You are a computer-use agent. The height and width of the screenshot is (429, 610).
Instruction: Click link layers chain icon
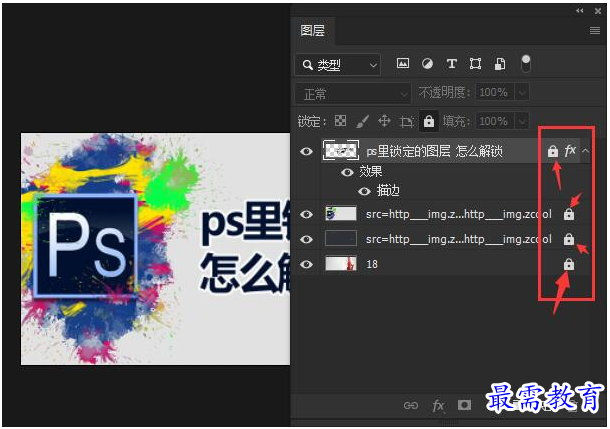click(x=411, y=405)
